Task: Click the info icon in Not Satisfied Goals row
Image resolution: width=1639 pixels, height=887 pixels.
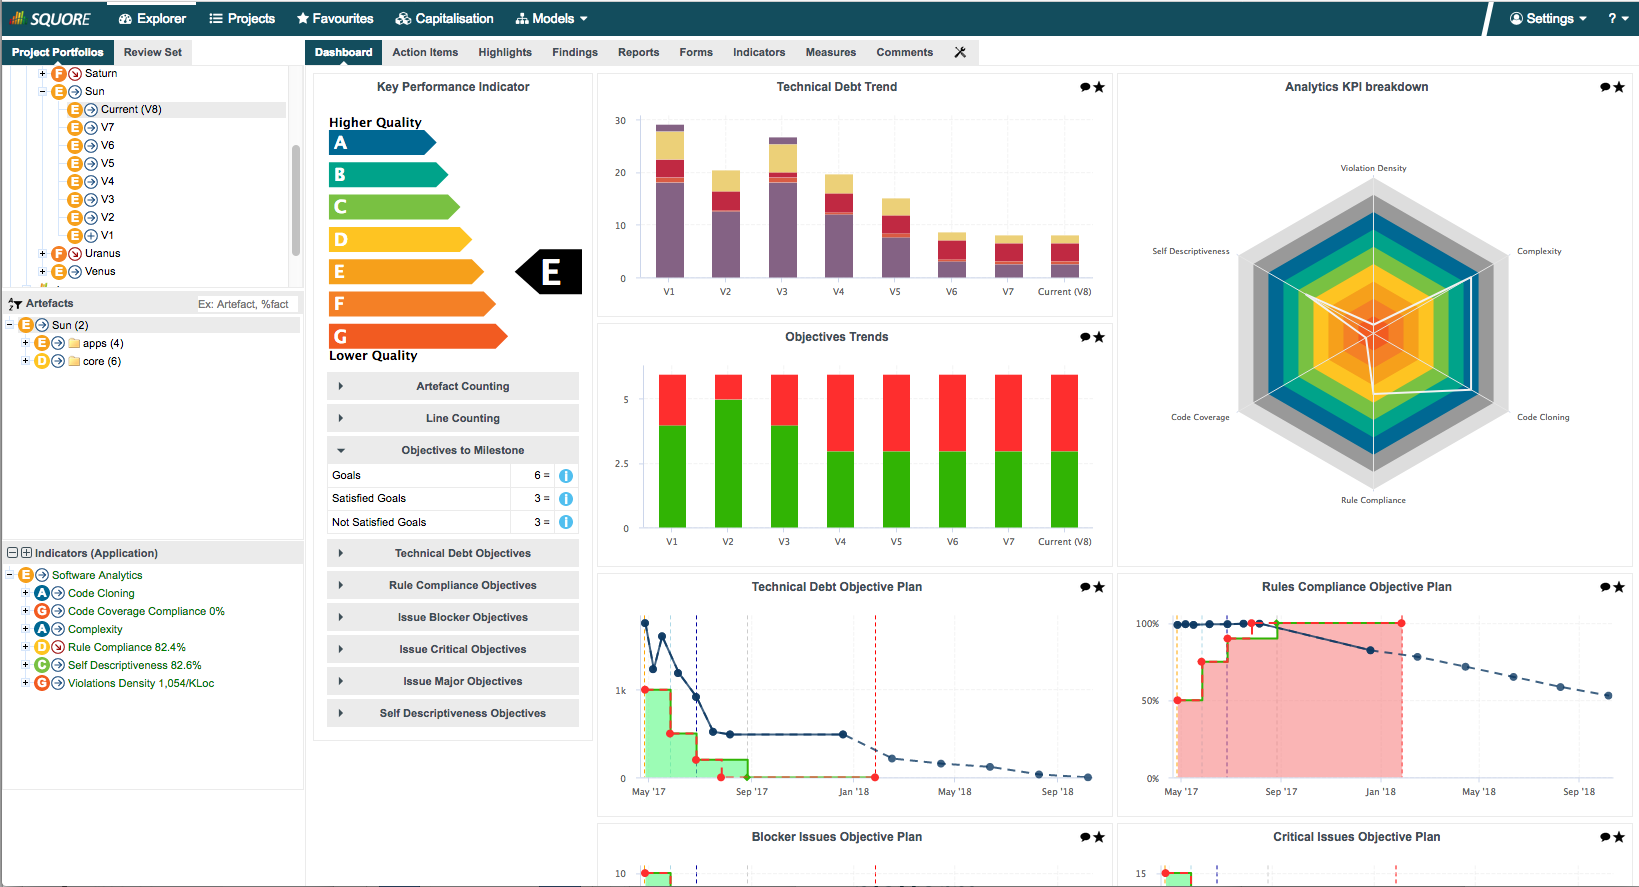Action: point(566,522)
